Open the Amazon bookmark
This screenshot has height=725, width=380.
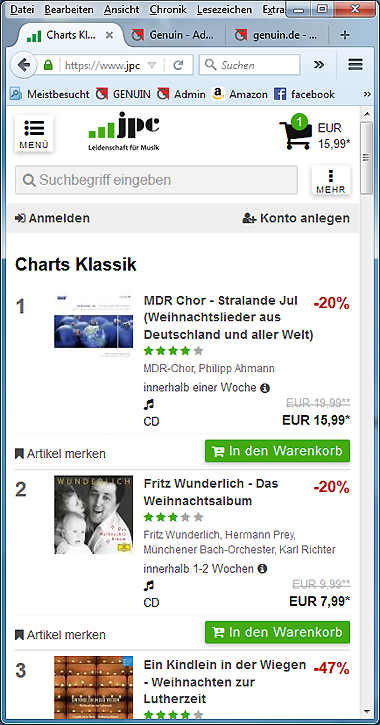pos(239,94)
